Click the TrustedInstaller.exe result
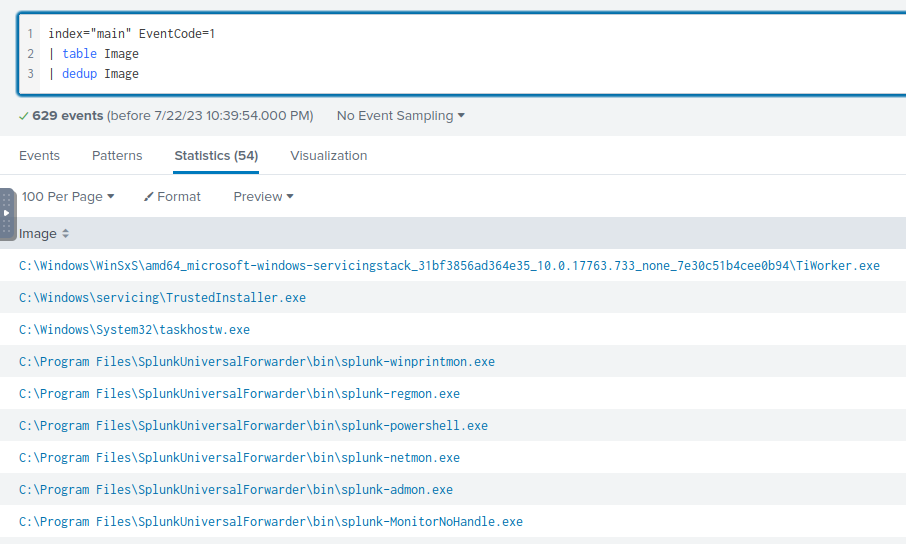Viewport: 906px width, 544px height. pos(162,298)
